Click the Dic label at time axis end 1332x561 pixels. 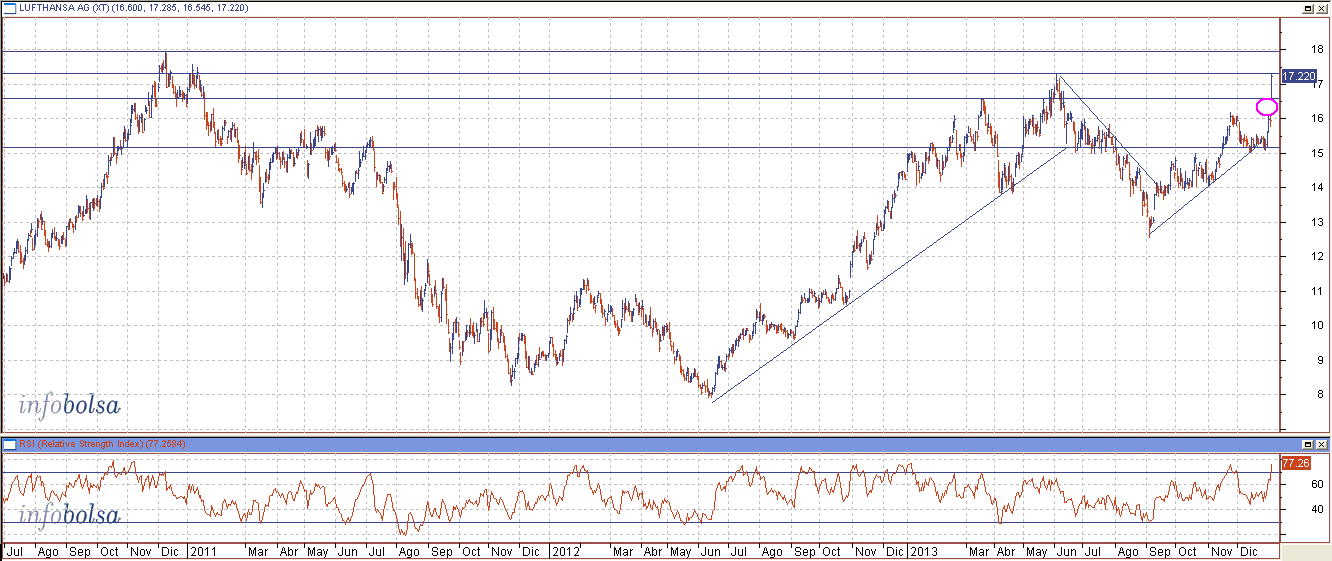[1247, 552]
